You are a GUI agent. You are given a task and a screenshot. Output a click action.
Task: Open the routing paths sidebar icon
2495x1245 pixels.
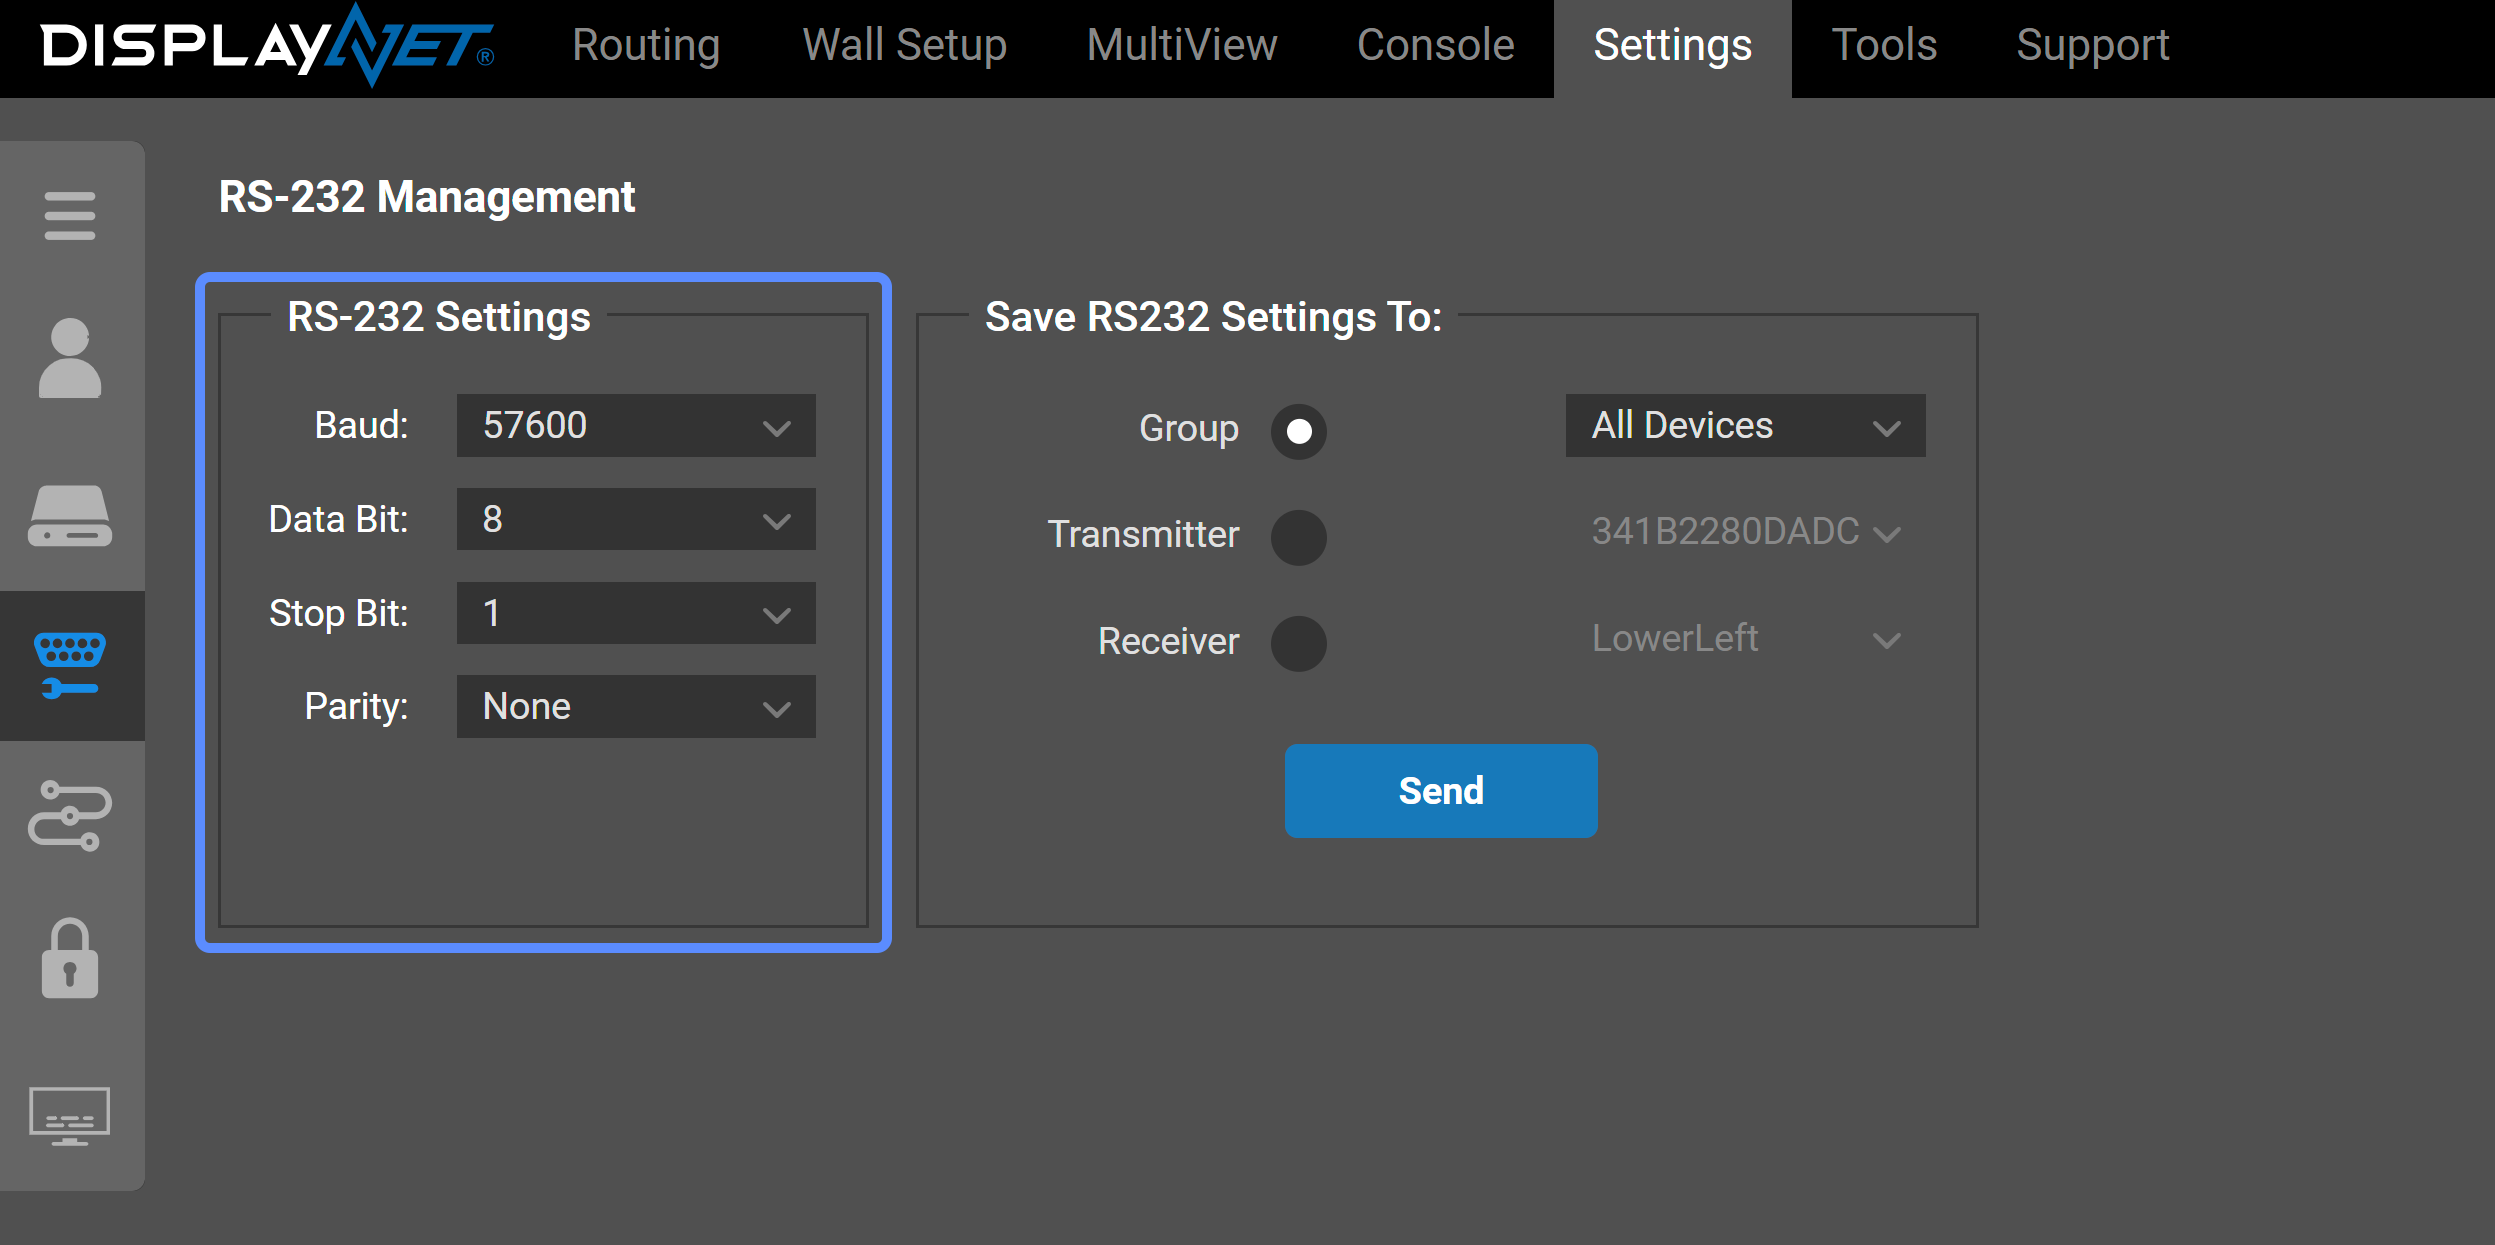tap(70, 816)
